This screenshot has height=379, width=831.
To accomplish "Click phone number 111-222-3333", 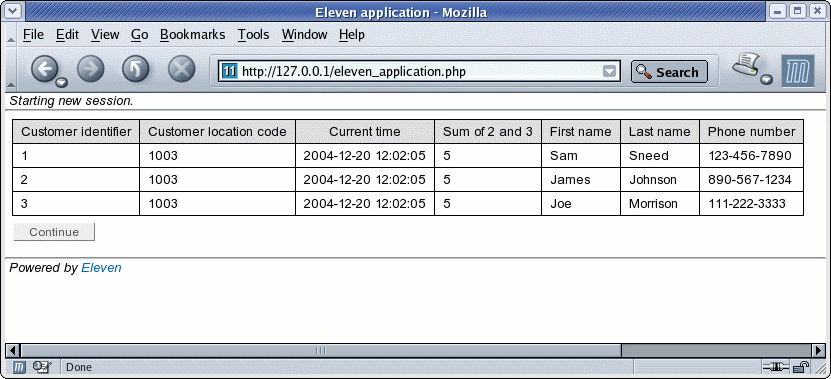I will pos(746,204).
